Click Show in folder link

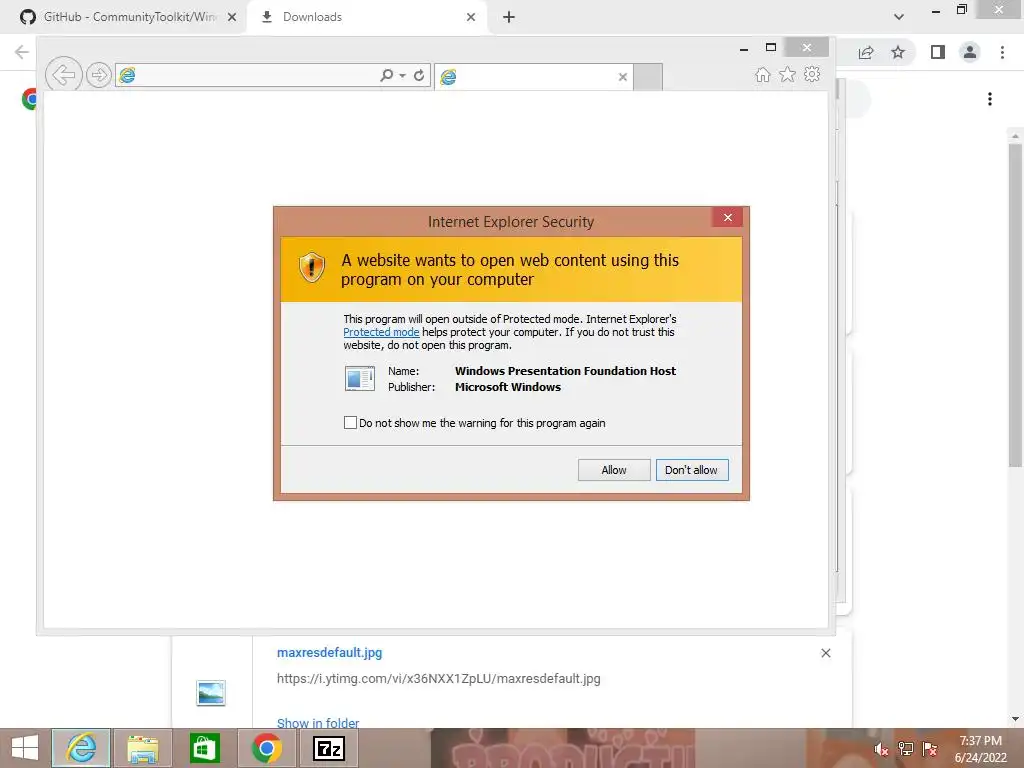click(318, 722)
